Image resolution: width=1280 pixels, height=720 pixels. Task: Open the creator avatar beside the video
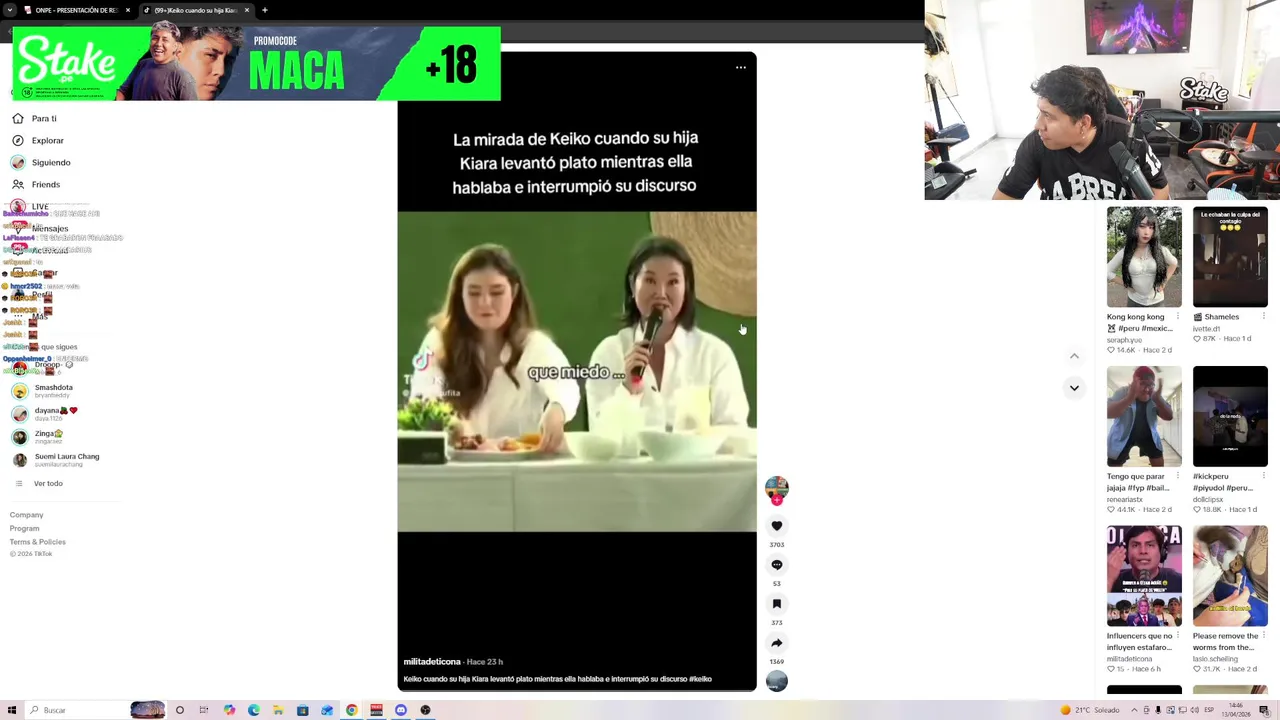click(x=777, y=488)
